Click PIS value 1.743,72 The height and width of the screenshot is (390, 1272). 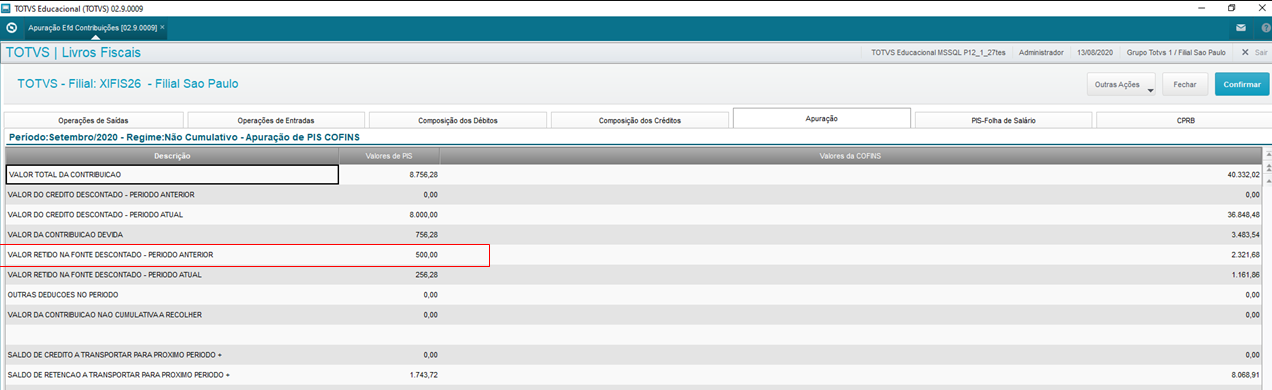[423, 375]
